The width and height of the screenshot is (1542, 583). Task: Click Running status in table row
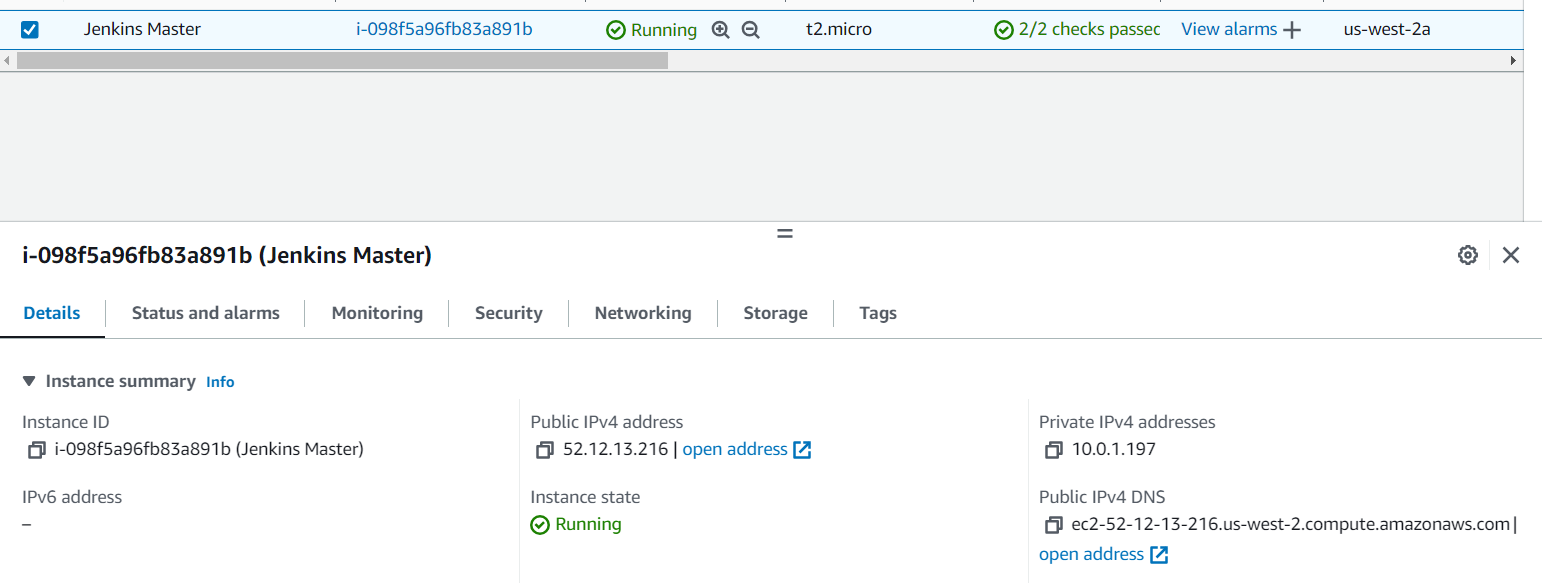[x=652, y=30]
